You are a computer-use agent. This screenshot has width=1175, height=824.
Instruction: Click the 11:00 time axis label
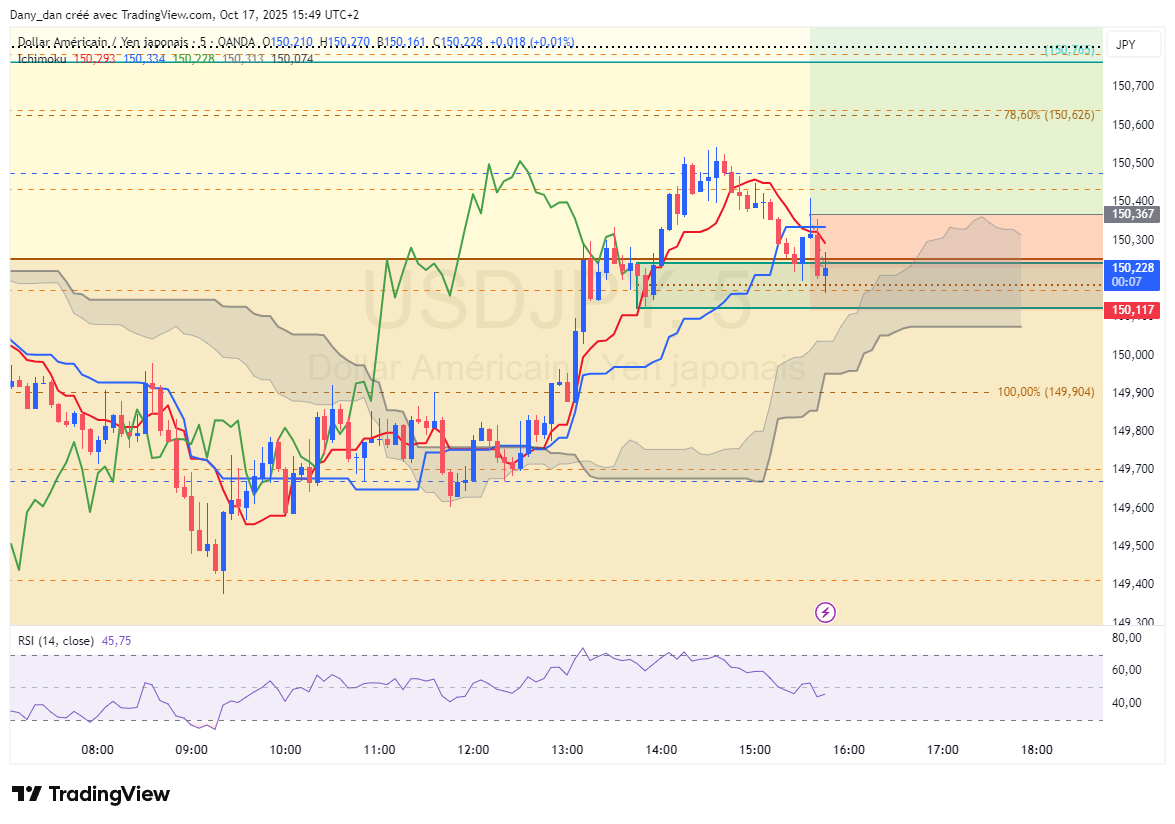[379, 751]
